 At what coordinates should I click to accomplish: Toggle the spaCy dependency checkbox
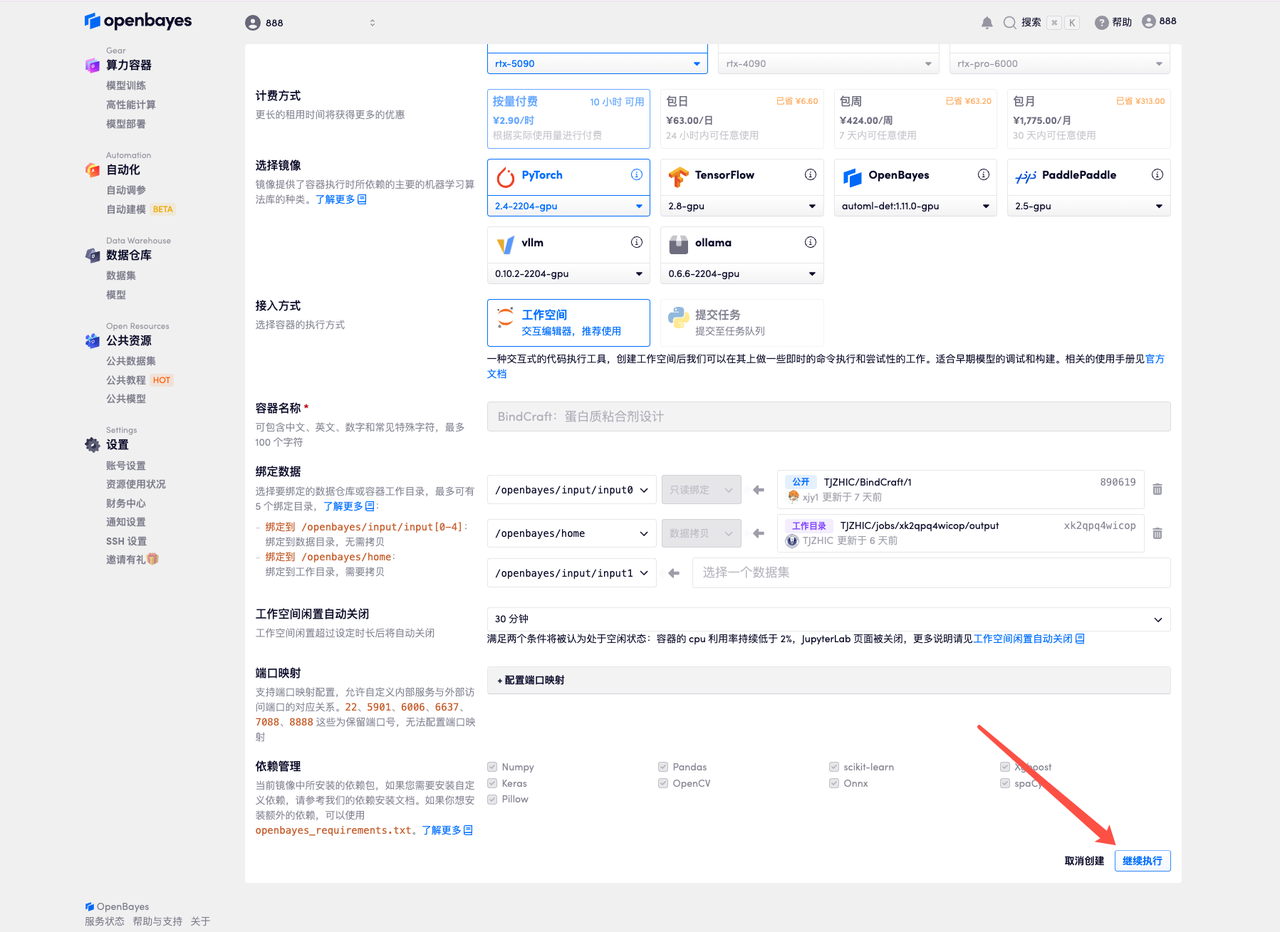pos(1005,783)
